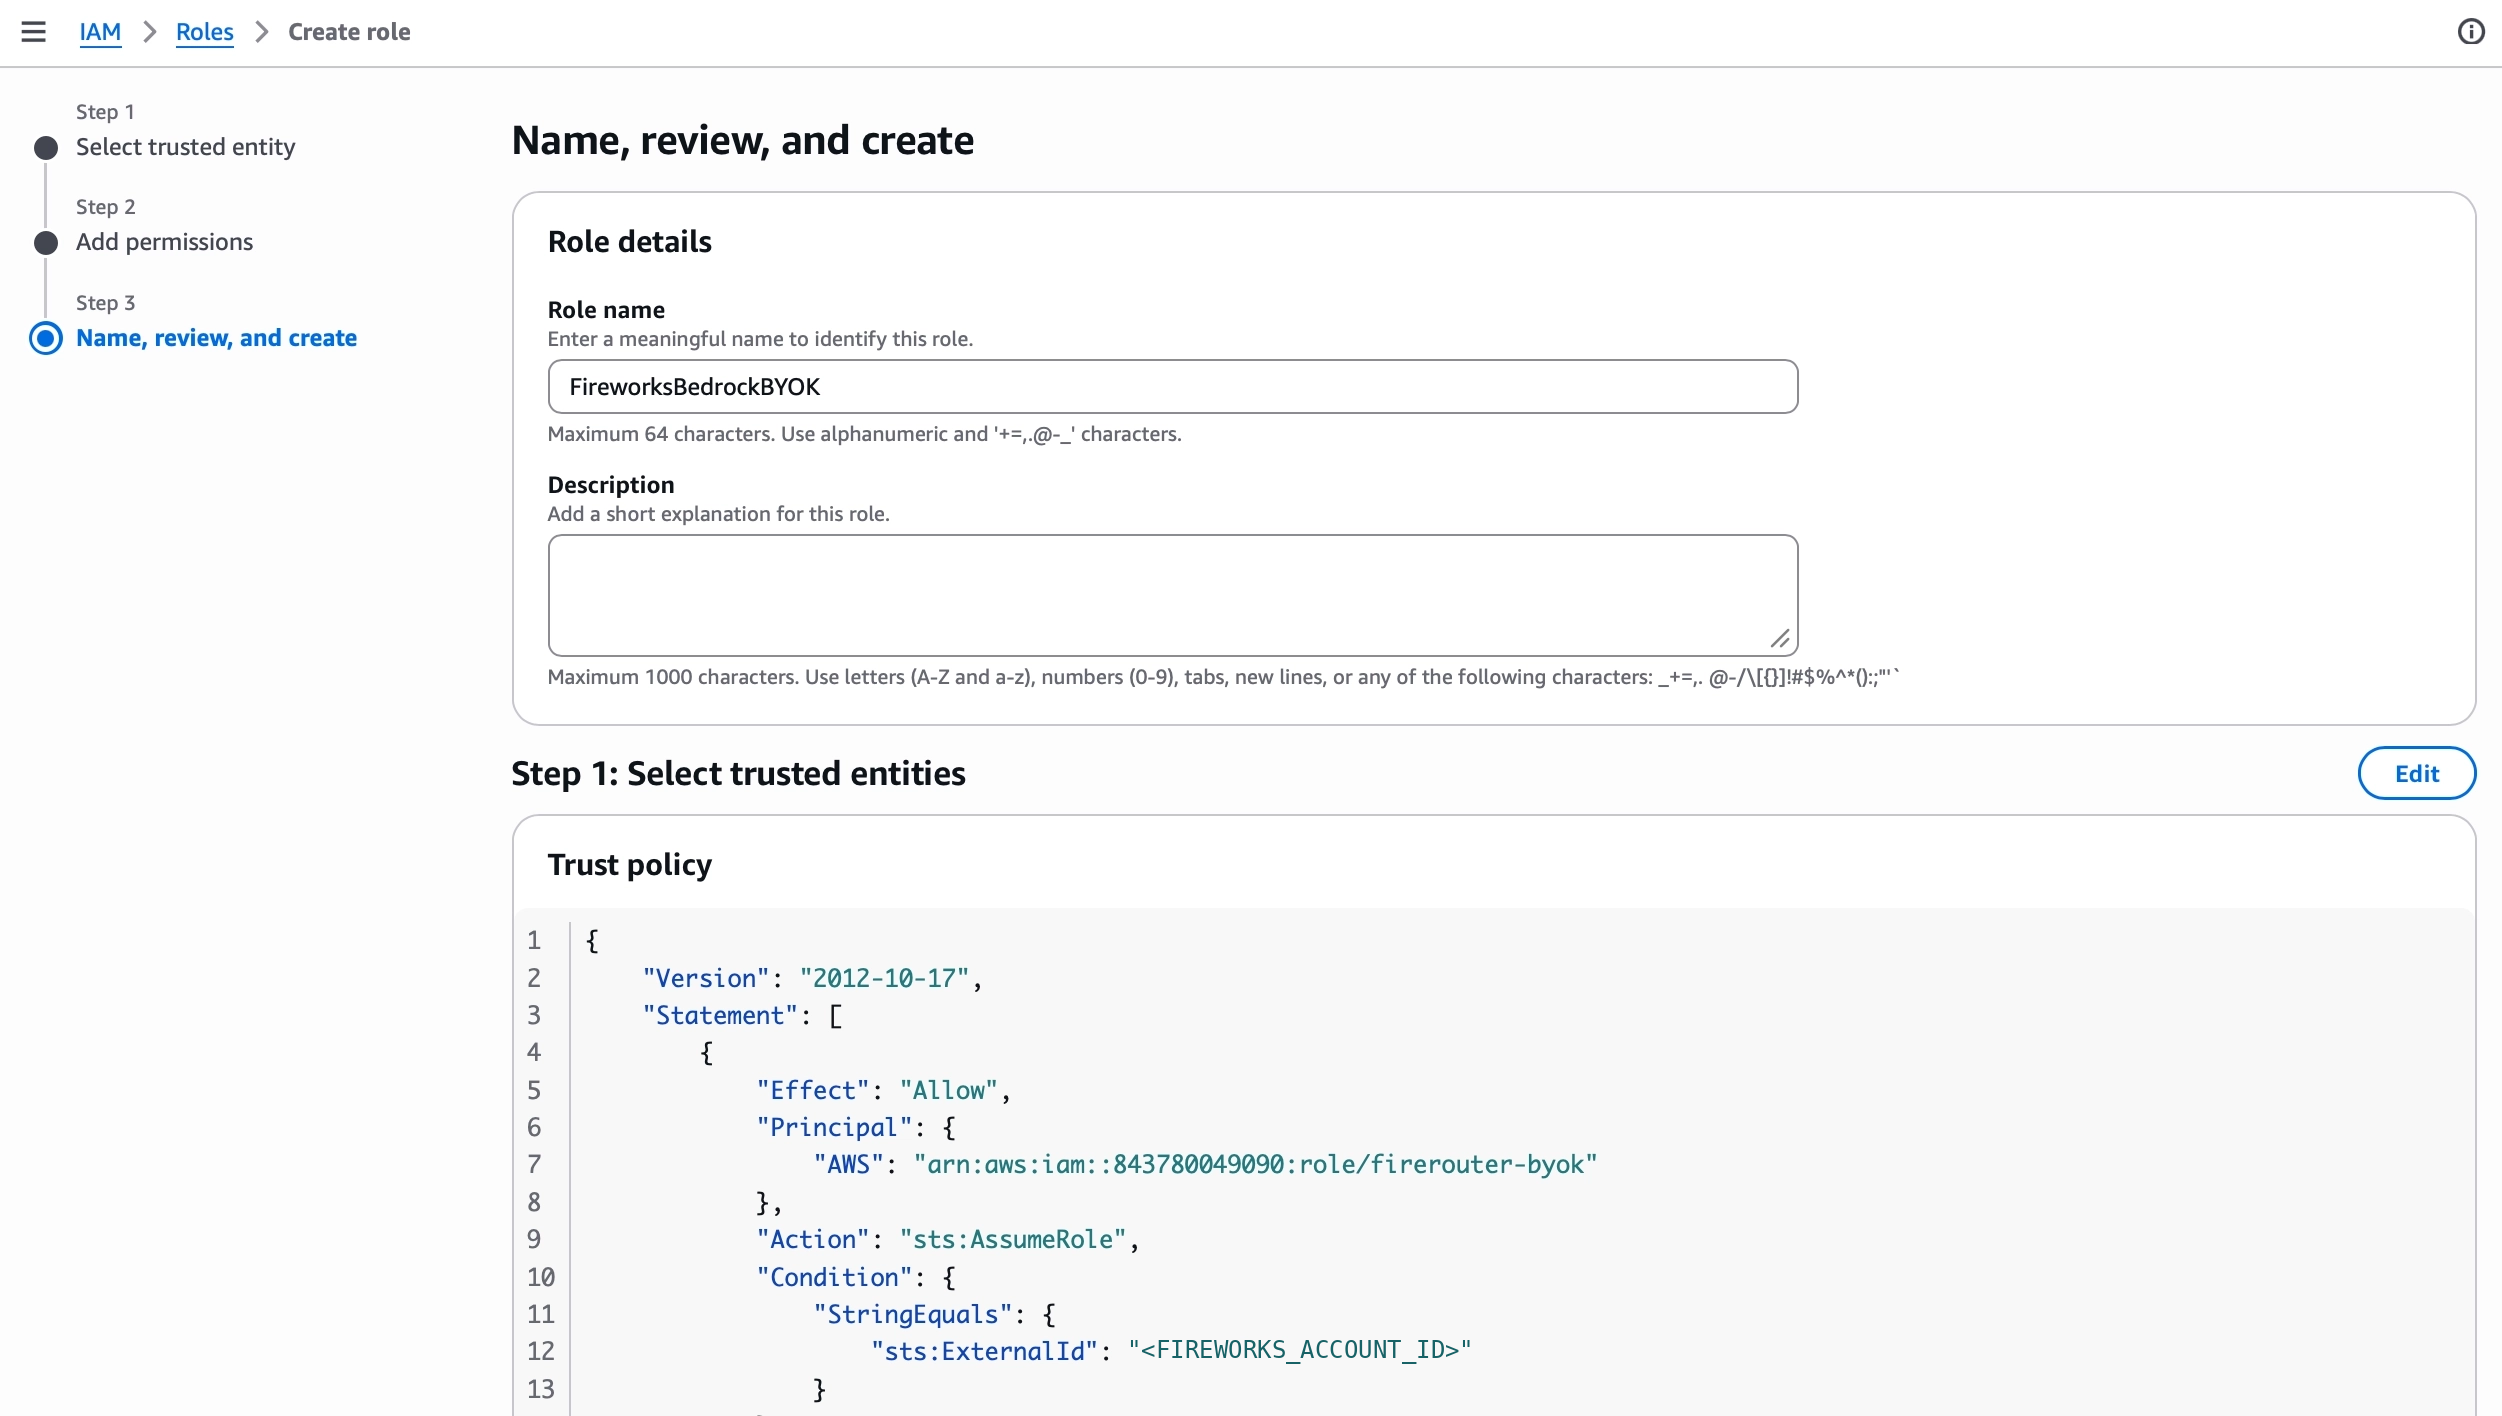Click the "<FIREWORKS_ACCOUNT_ID>" value
The height and width of the screenshot is (1416, 2502).
coord(1299,1350)
